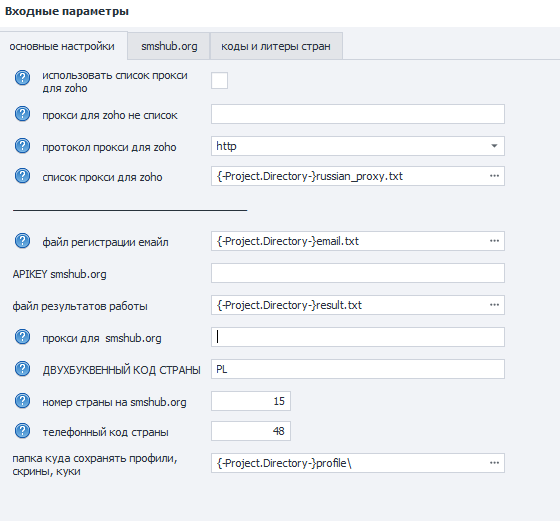Click 'ДВУХБУКВЕННЫЙ КОД СТРАНЫ' label text
This screenshot has width=560, height=521.
[x=121, y=370]
